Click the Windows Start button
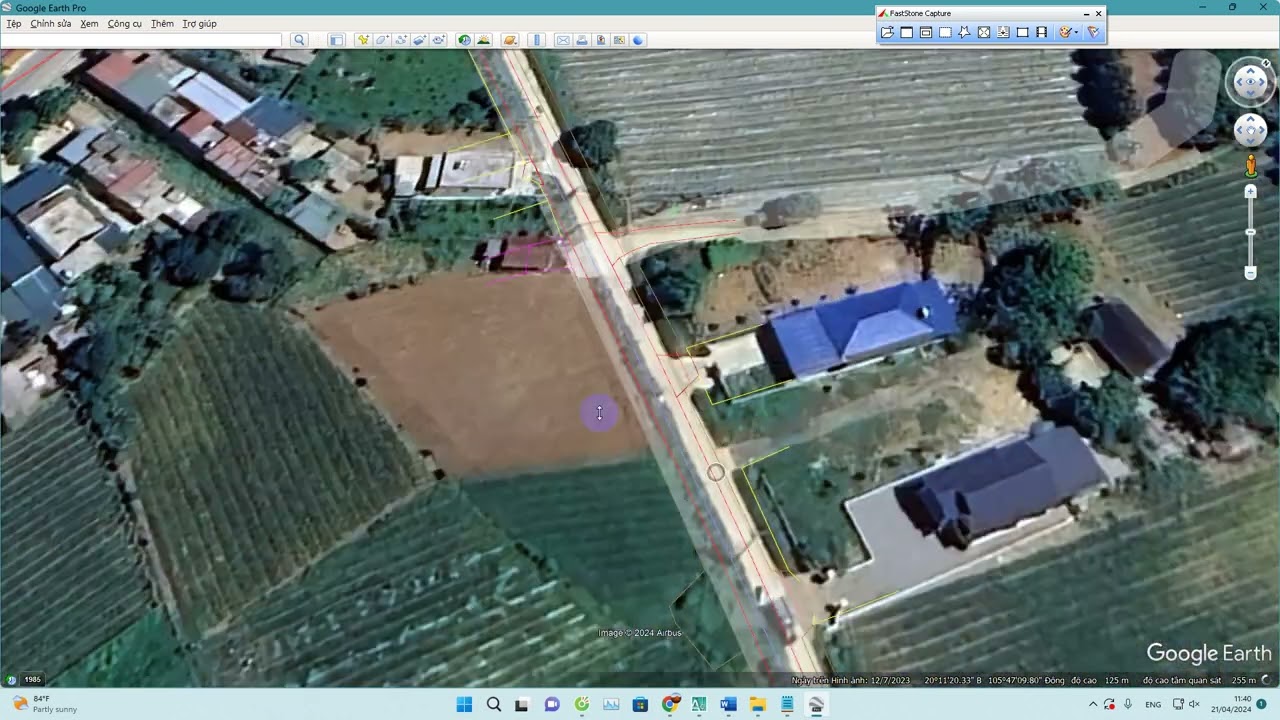Viewport: 1280px width, 720px height. pyautogui.click(x=464, y=704)
